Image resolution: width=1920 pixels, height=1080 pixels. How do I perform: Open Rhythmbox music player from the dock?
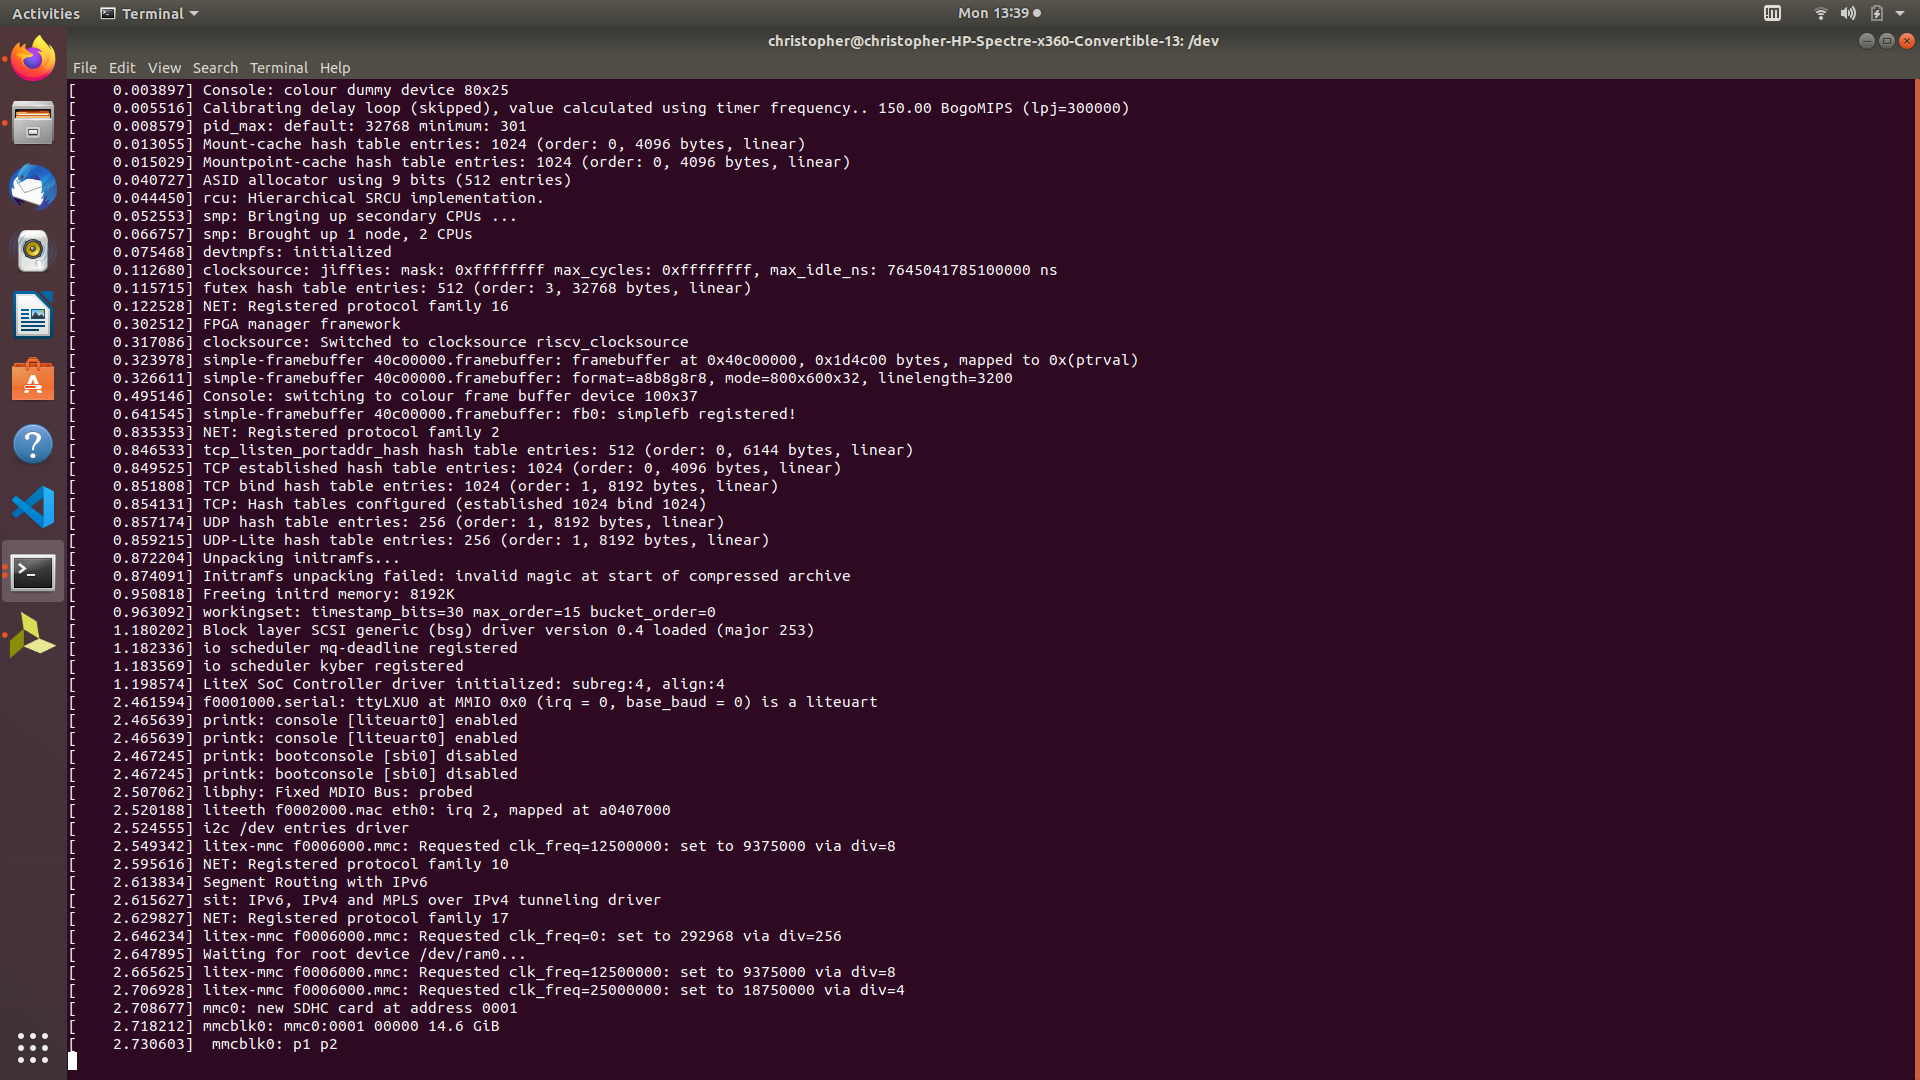click(33, 251)
